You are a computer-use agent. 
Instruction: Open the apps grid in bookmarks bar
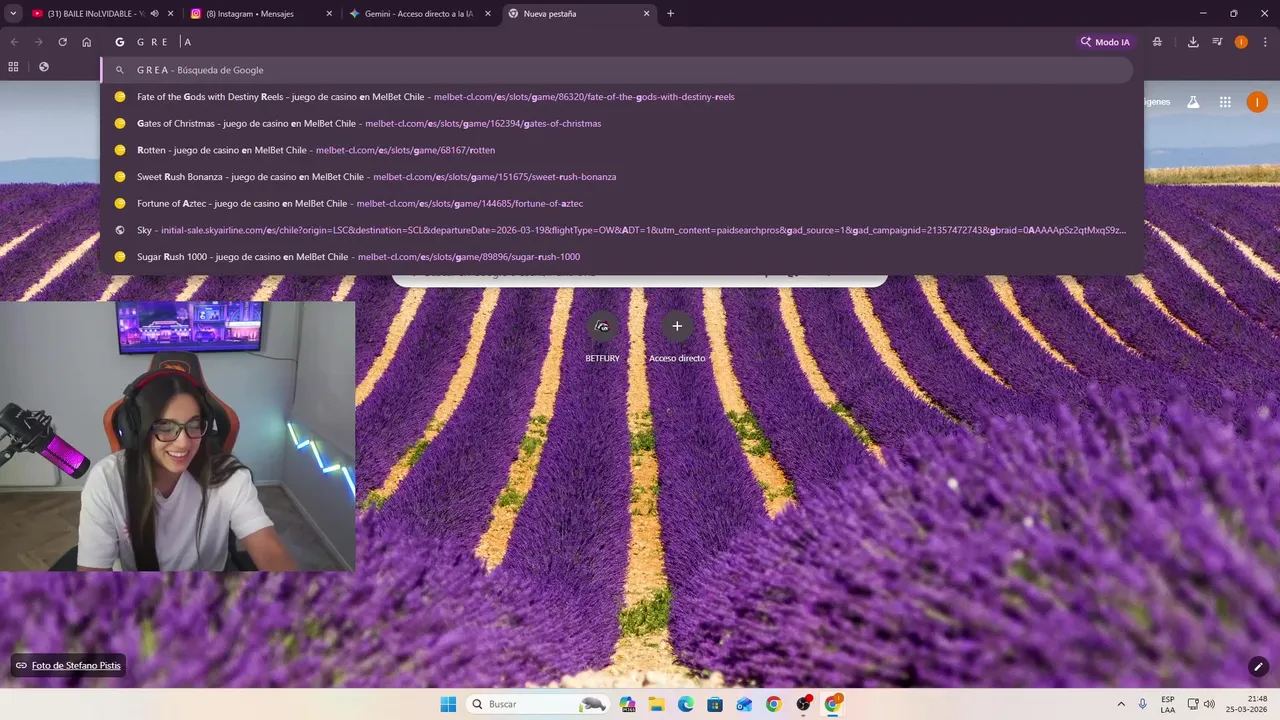click(x=13, y=67)
